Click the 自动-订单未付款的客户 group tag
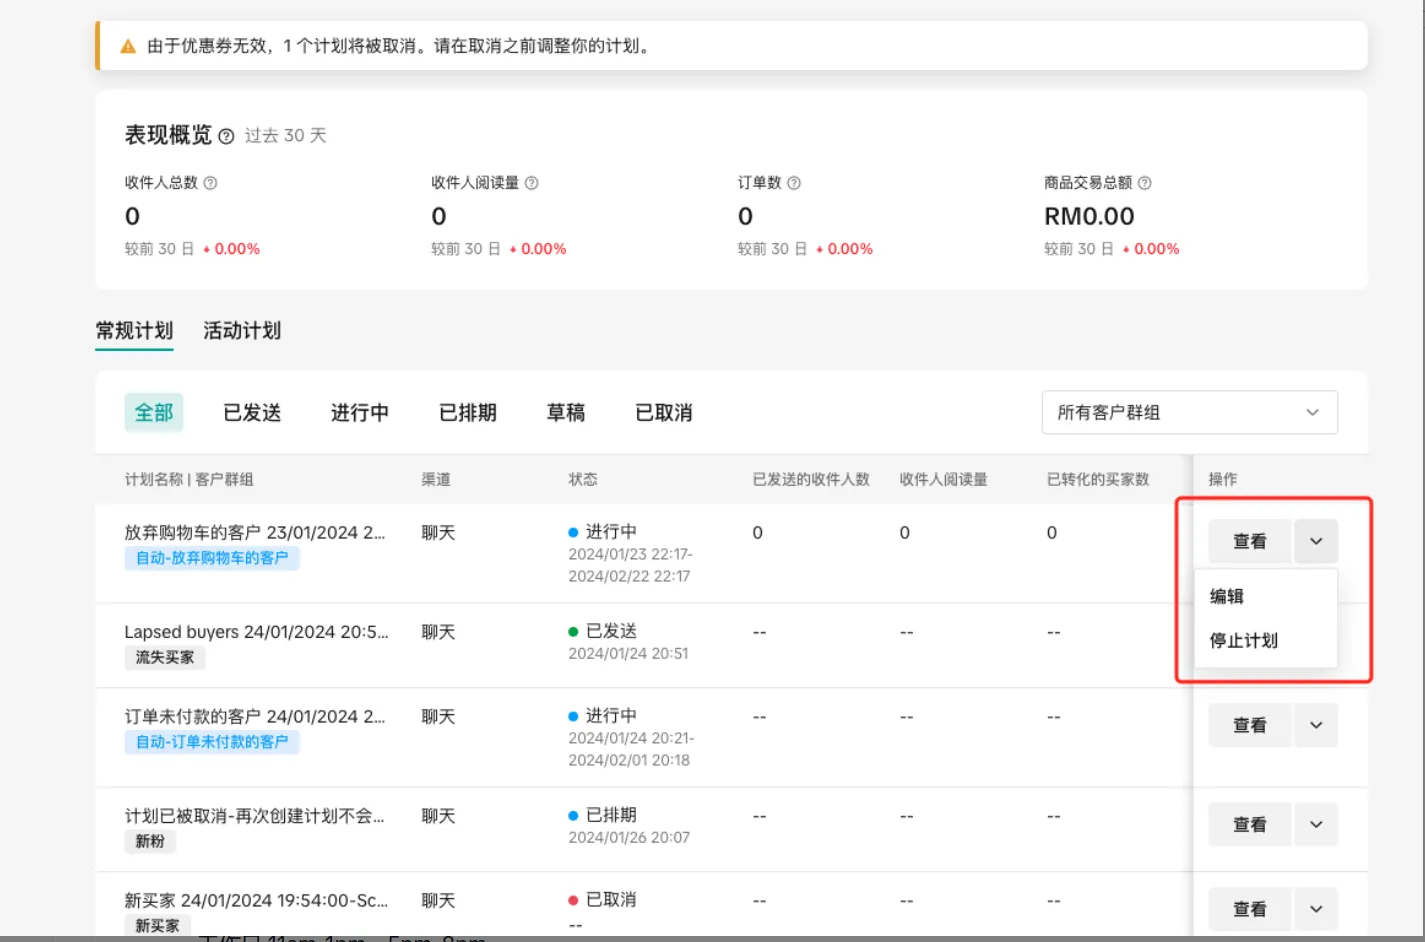This screenshot has height=942, width=1425. tap(212, 742)
